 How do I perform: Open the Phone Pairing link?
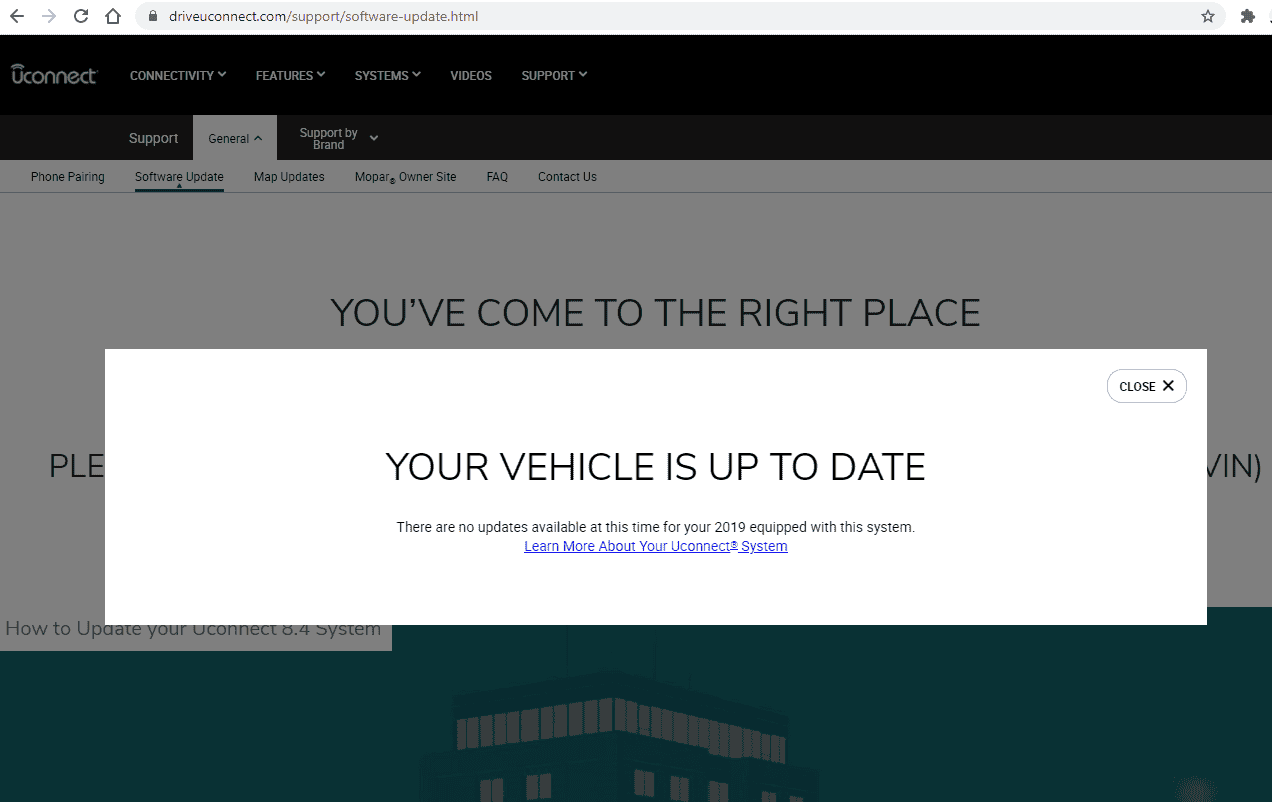pyautogui.click(x=67, y=177)
